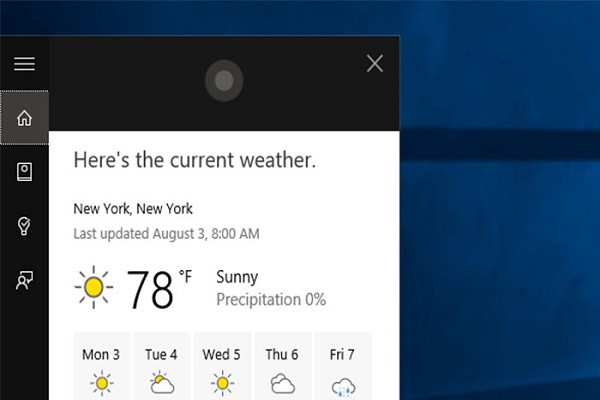Open Reminders via the lightbulb icon

[x=24, y=227]
